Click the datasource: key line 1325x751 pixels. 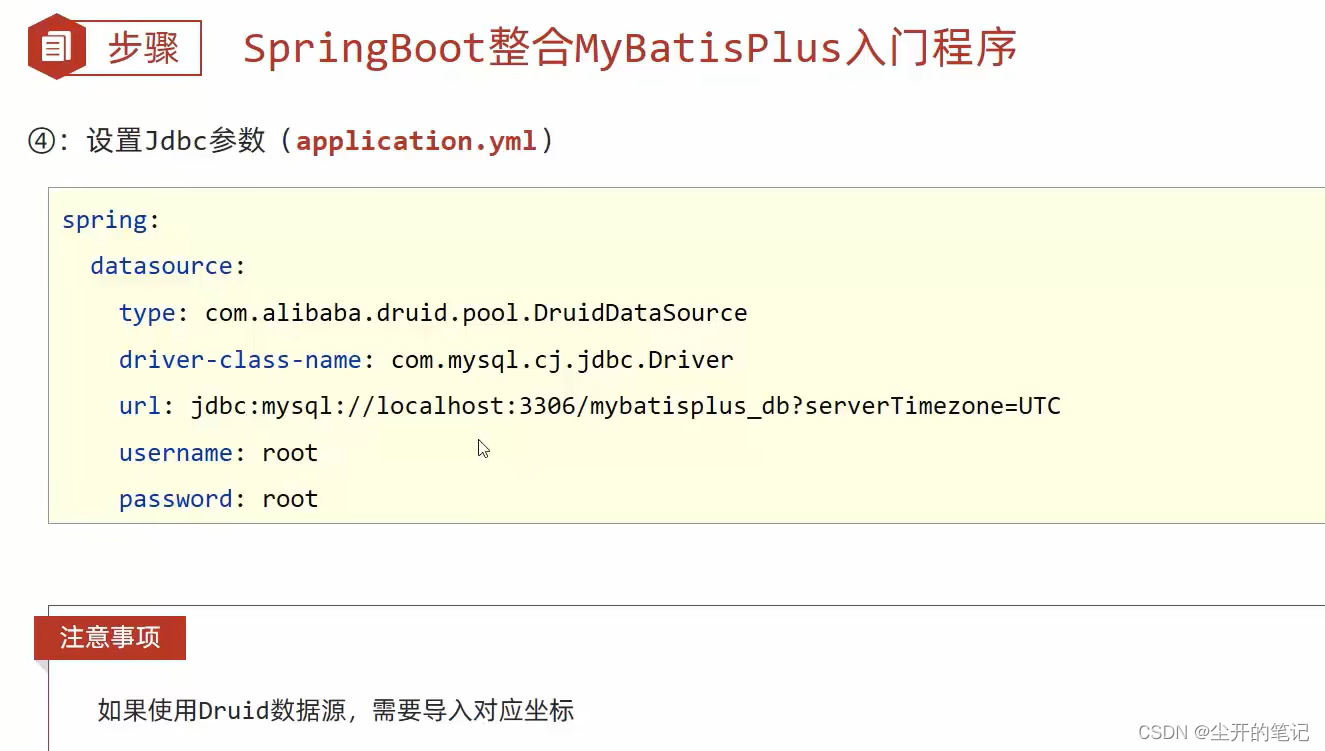[168, 266]
